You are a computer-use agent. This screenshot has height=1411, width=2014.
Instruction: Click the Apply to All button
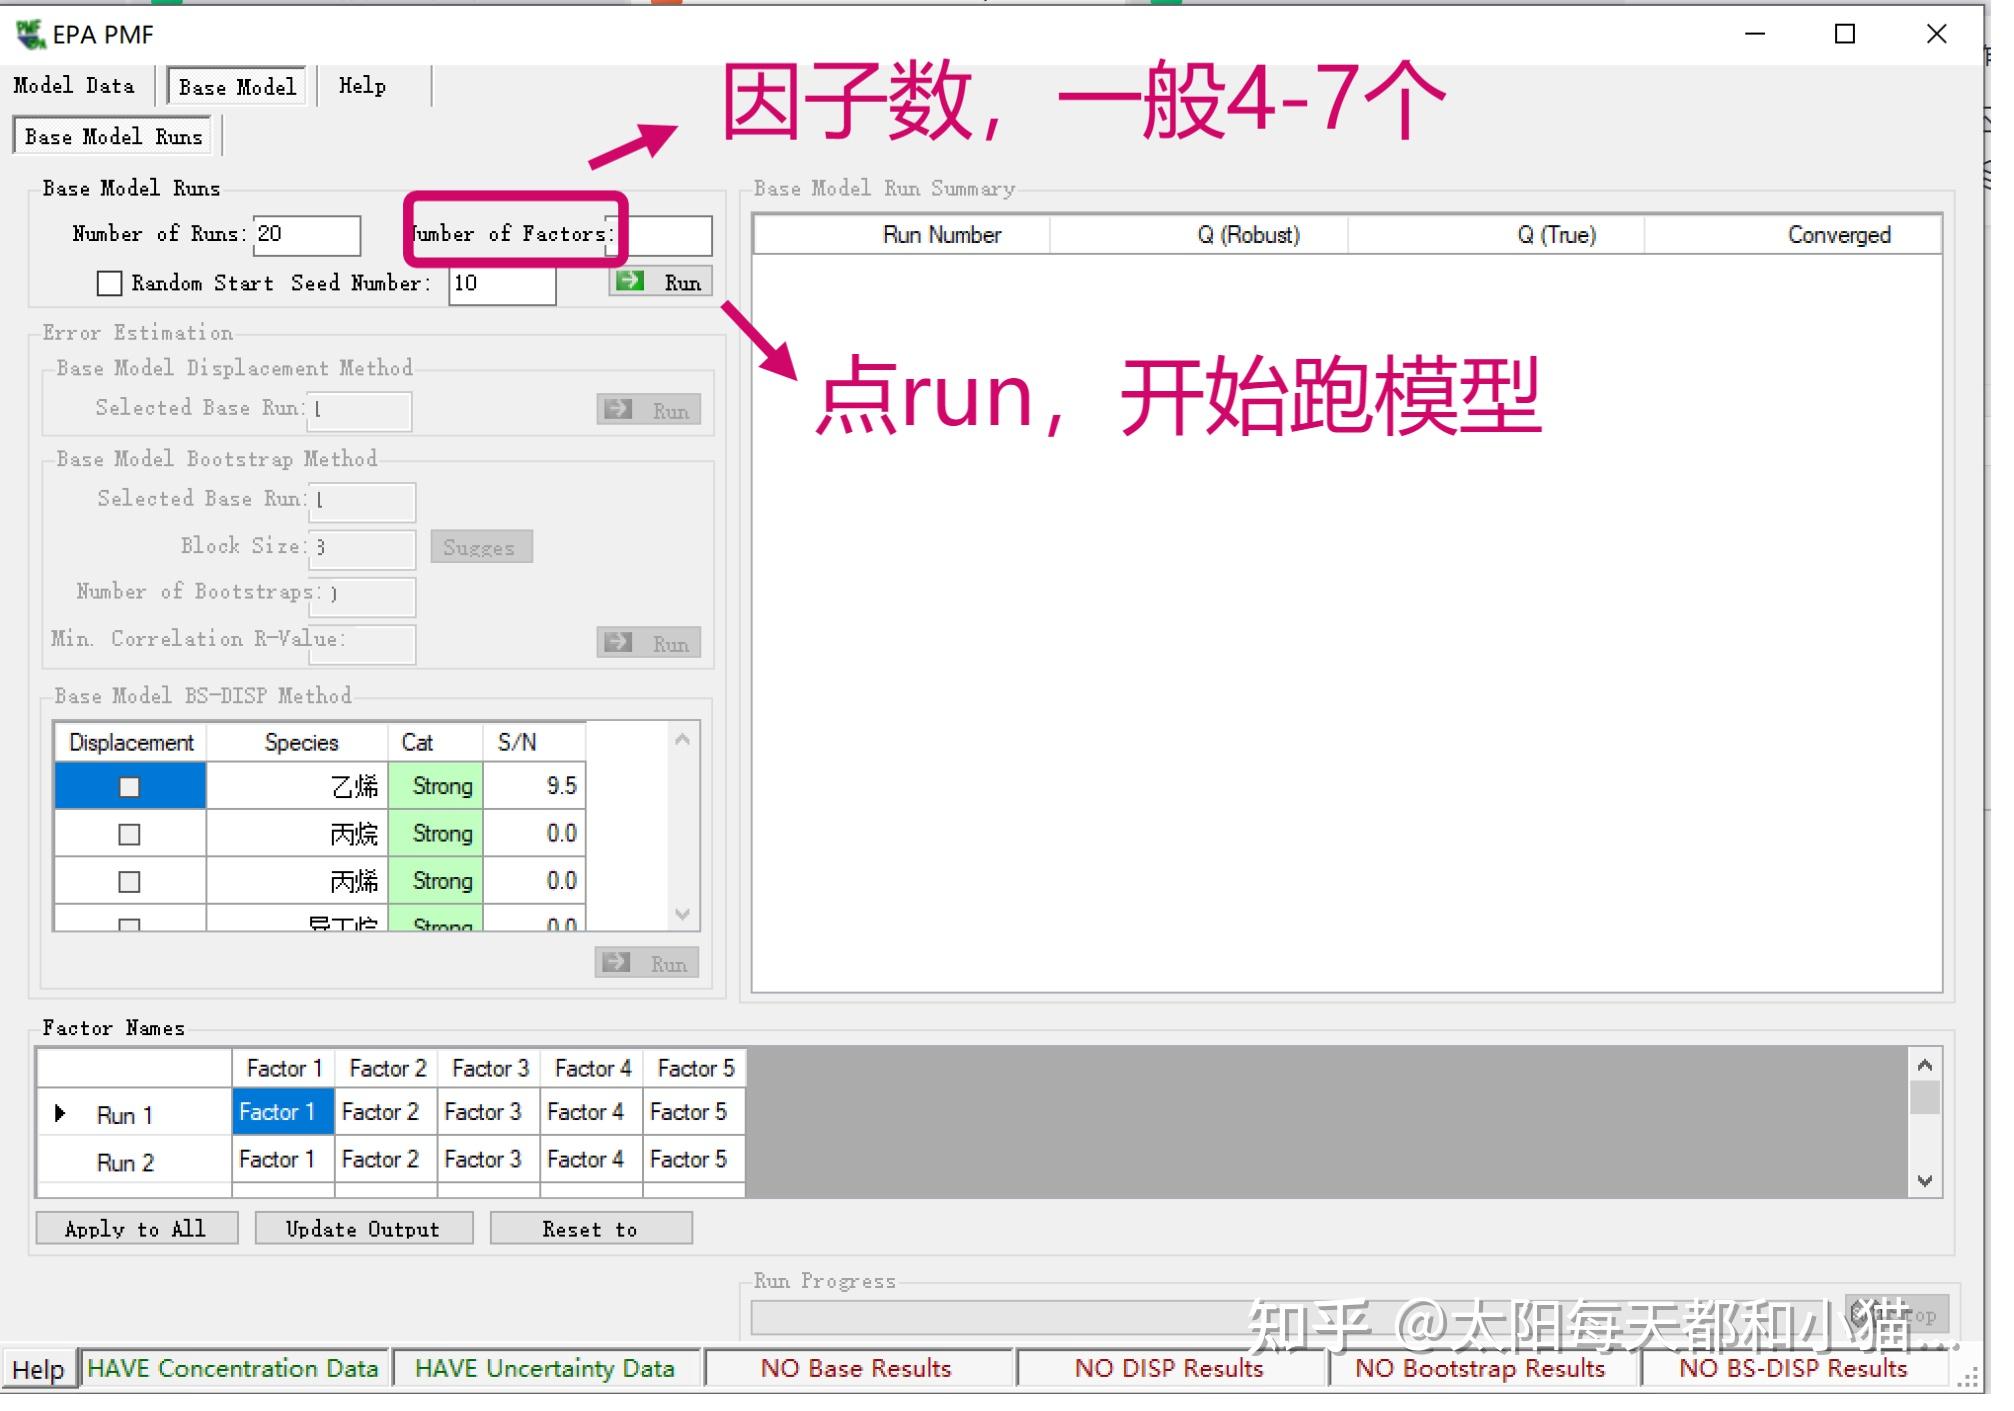(x=136, y=1229)
